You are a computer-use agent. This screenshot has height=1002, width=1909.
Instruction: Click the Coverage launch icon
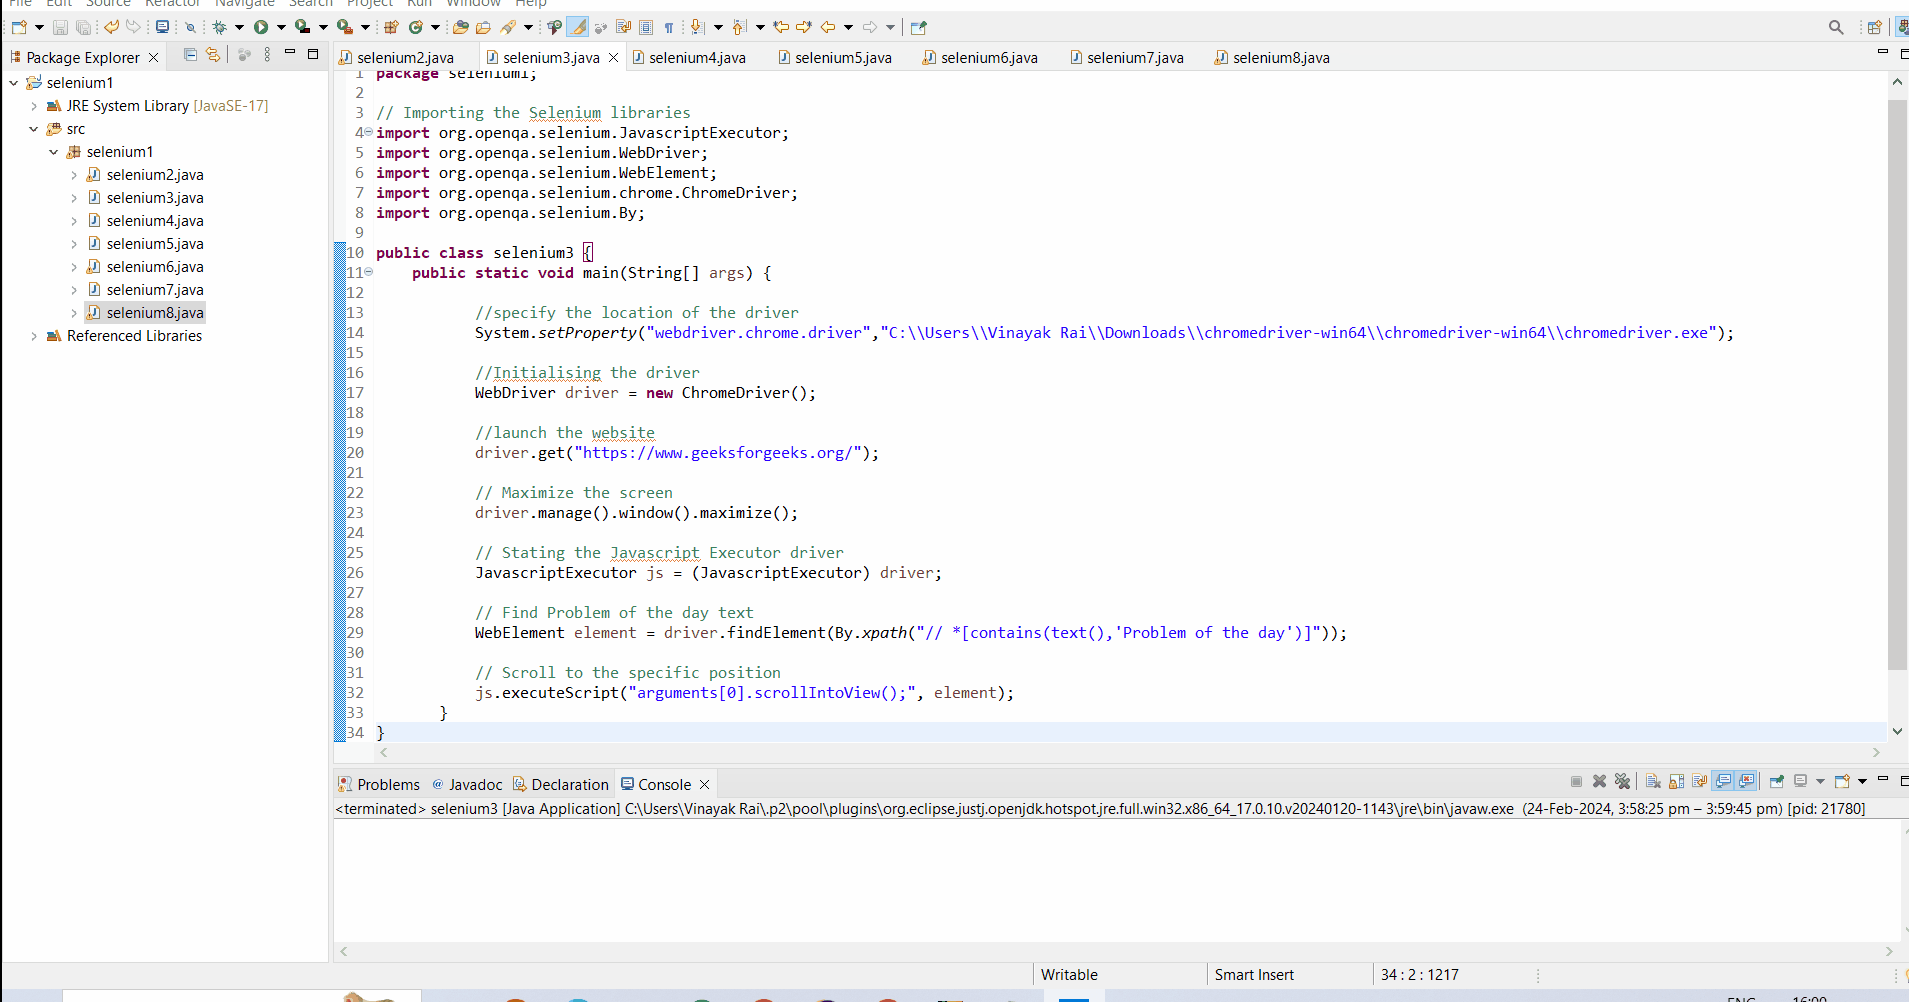[x=302, y=27]
